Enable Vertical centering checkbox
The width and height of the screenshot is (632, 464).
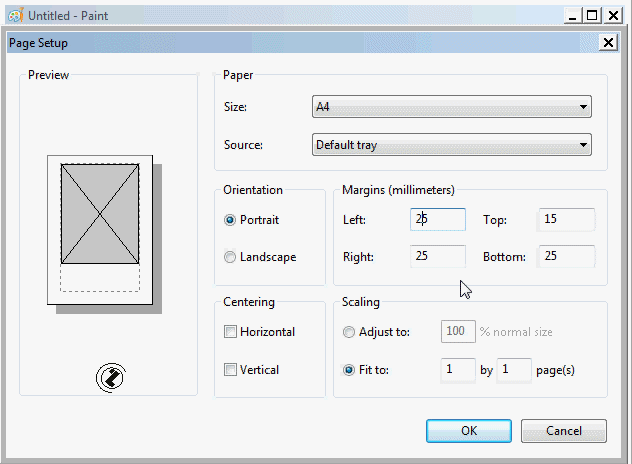point(231,370)
